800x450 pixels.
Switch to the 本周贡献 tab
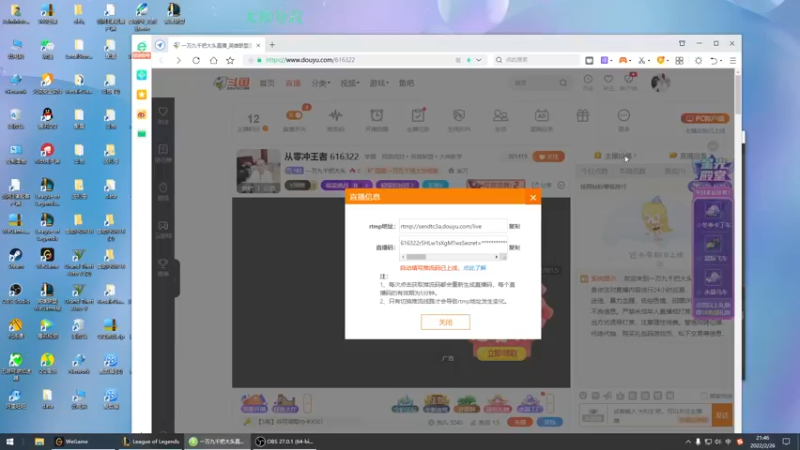tap(632, 171)
